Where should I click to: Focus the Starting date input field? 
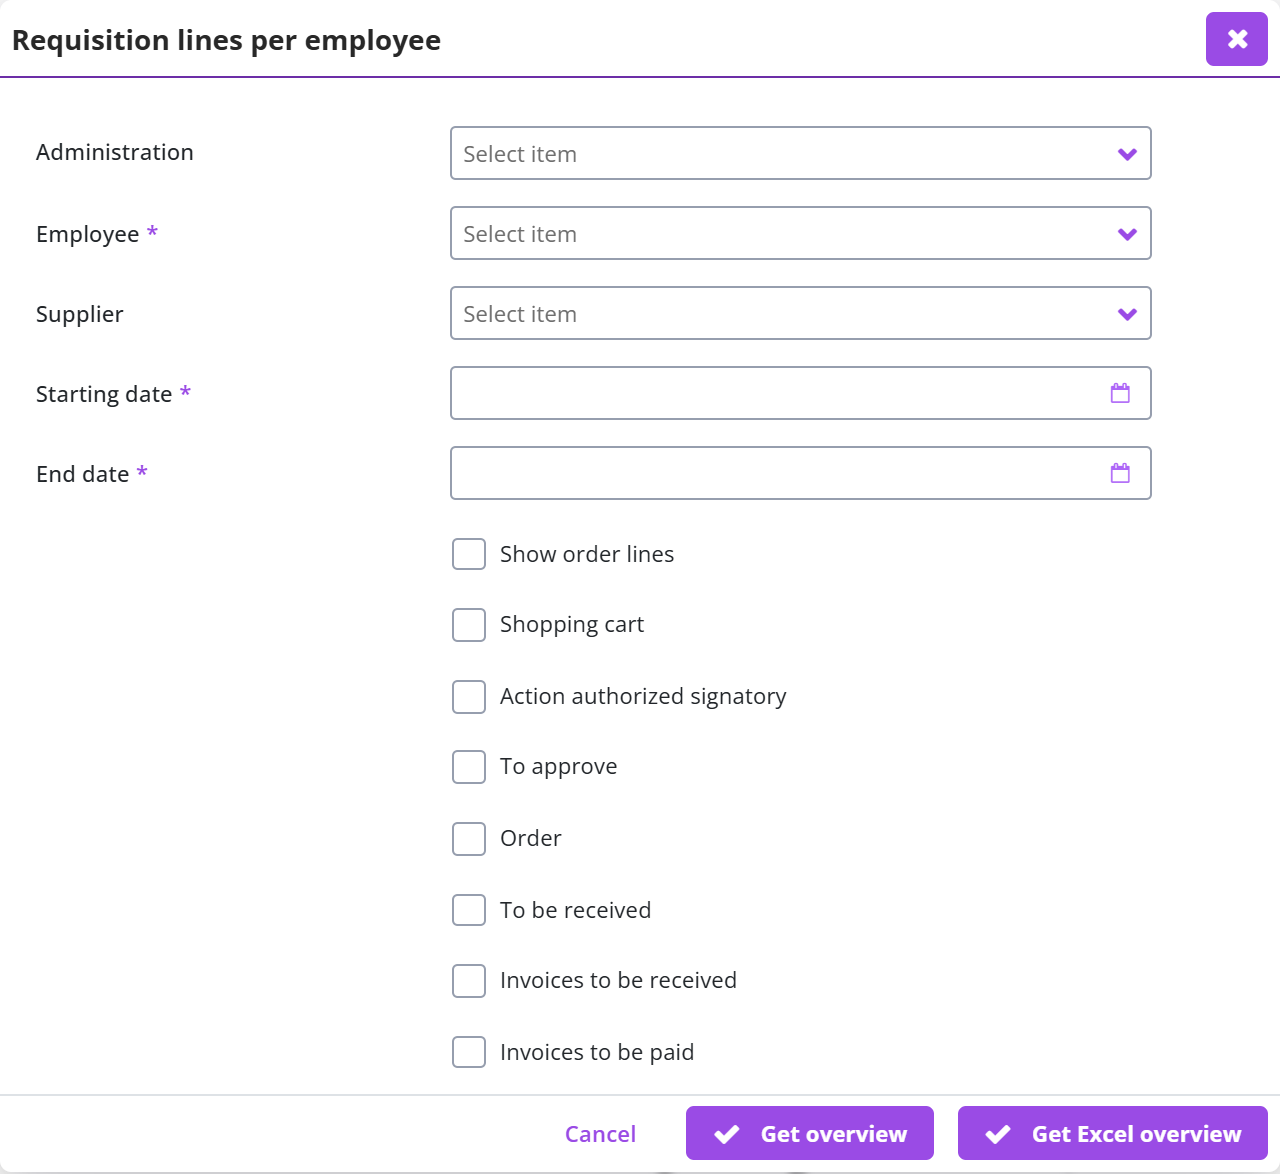pyautogui.click(x=801, y=393)
